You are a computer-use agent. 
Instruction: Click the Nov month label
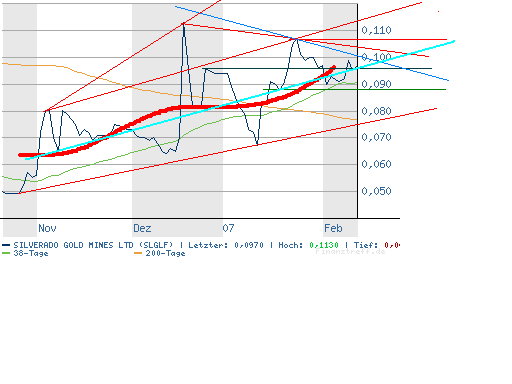pos(47,228)
